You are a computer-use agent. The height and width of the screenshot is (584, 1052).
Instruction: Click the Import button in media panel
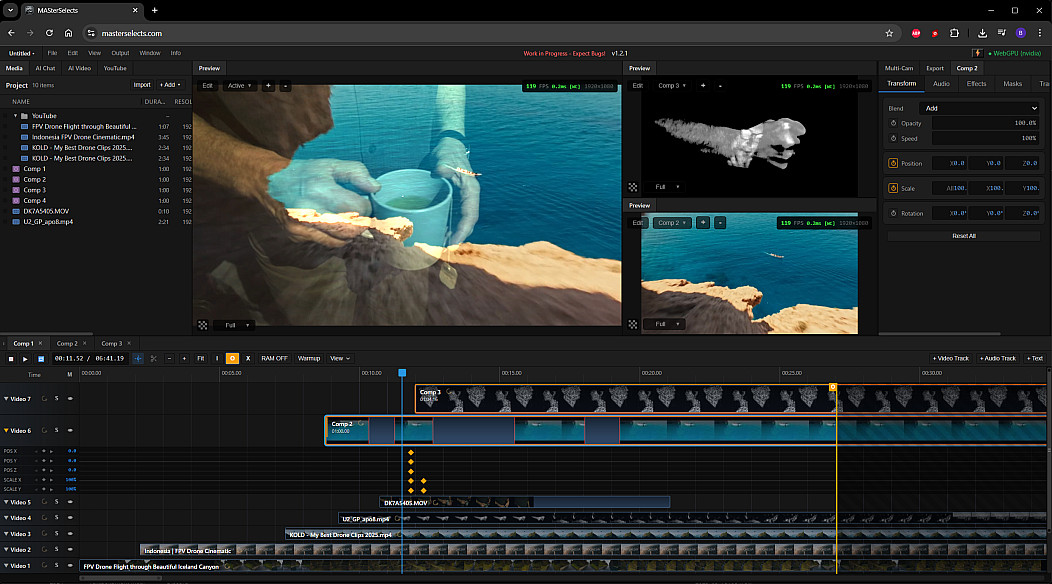[x=142, y=85]
